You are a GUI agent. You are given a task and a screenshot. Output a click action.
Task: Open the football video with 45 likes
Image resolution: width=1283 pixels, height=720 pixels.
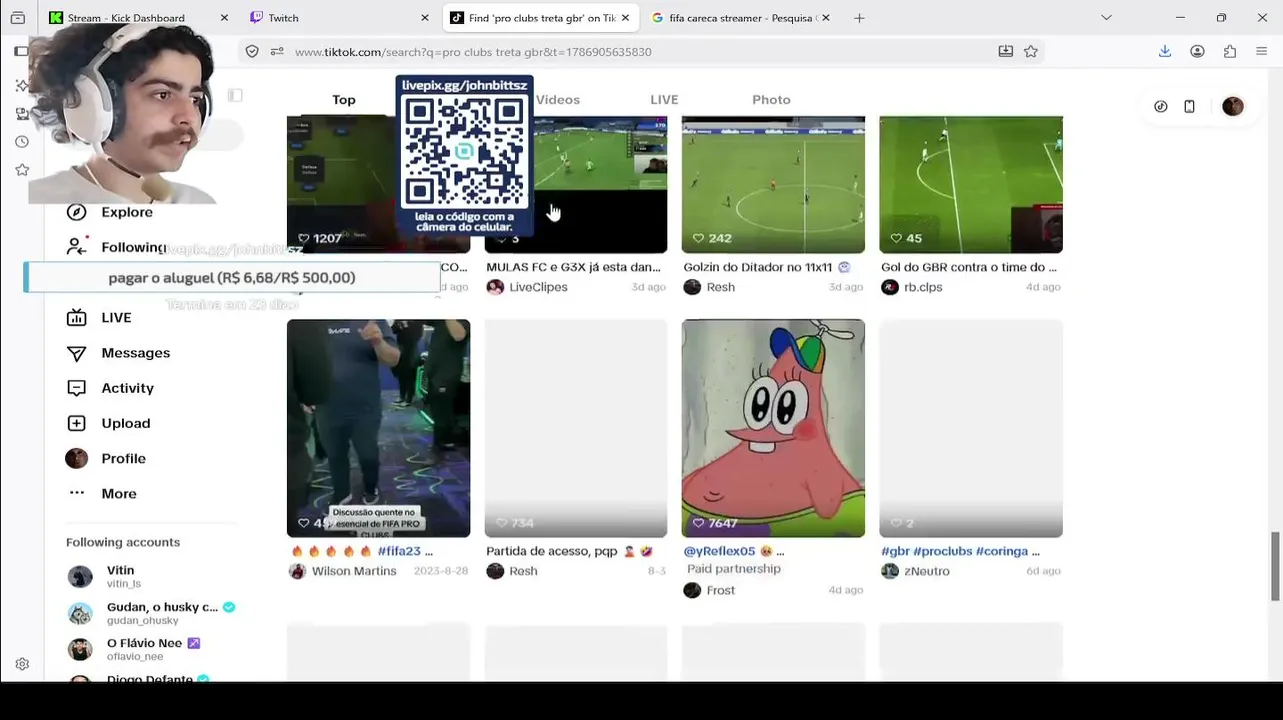(971, 184)
